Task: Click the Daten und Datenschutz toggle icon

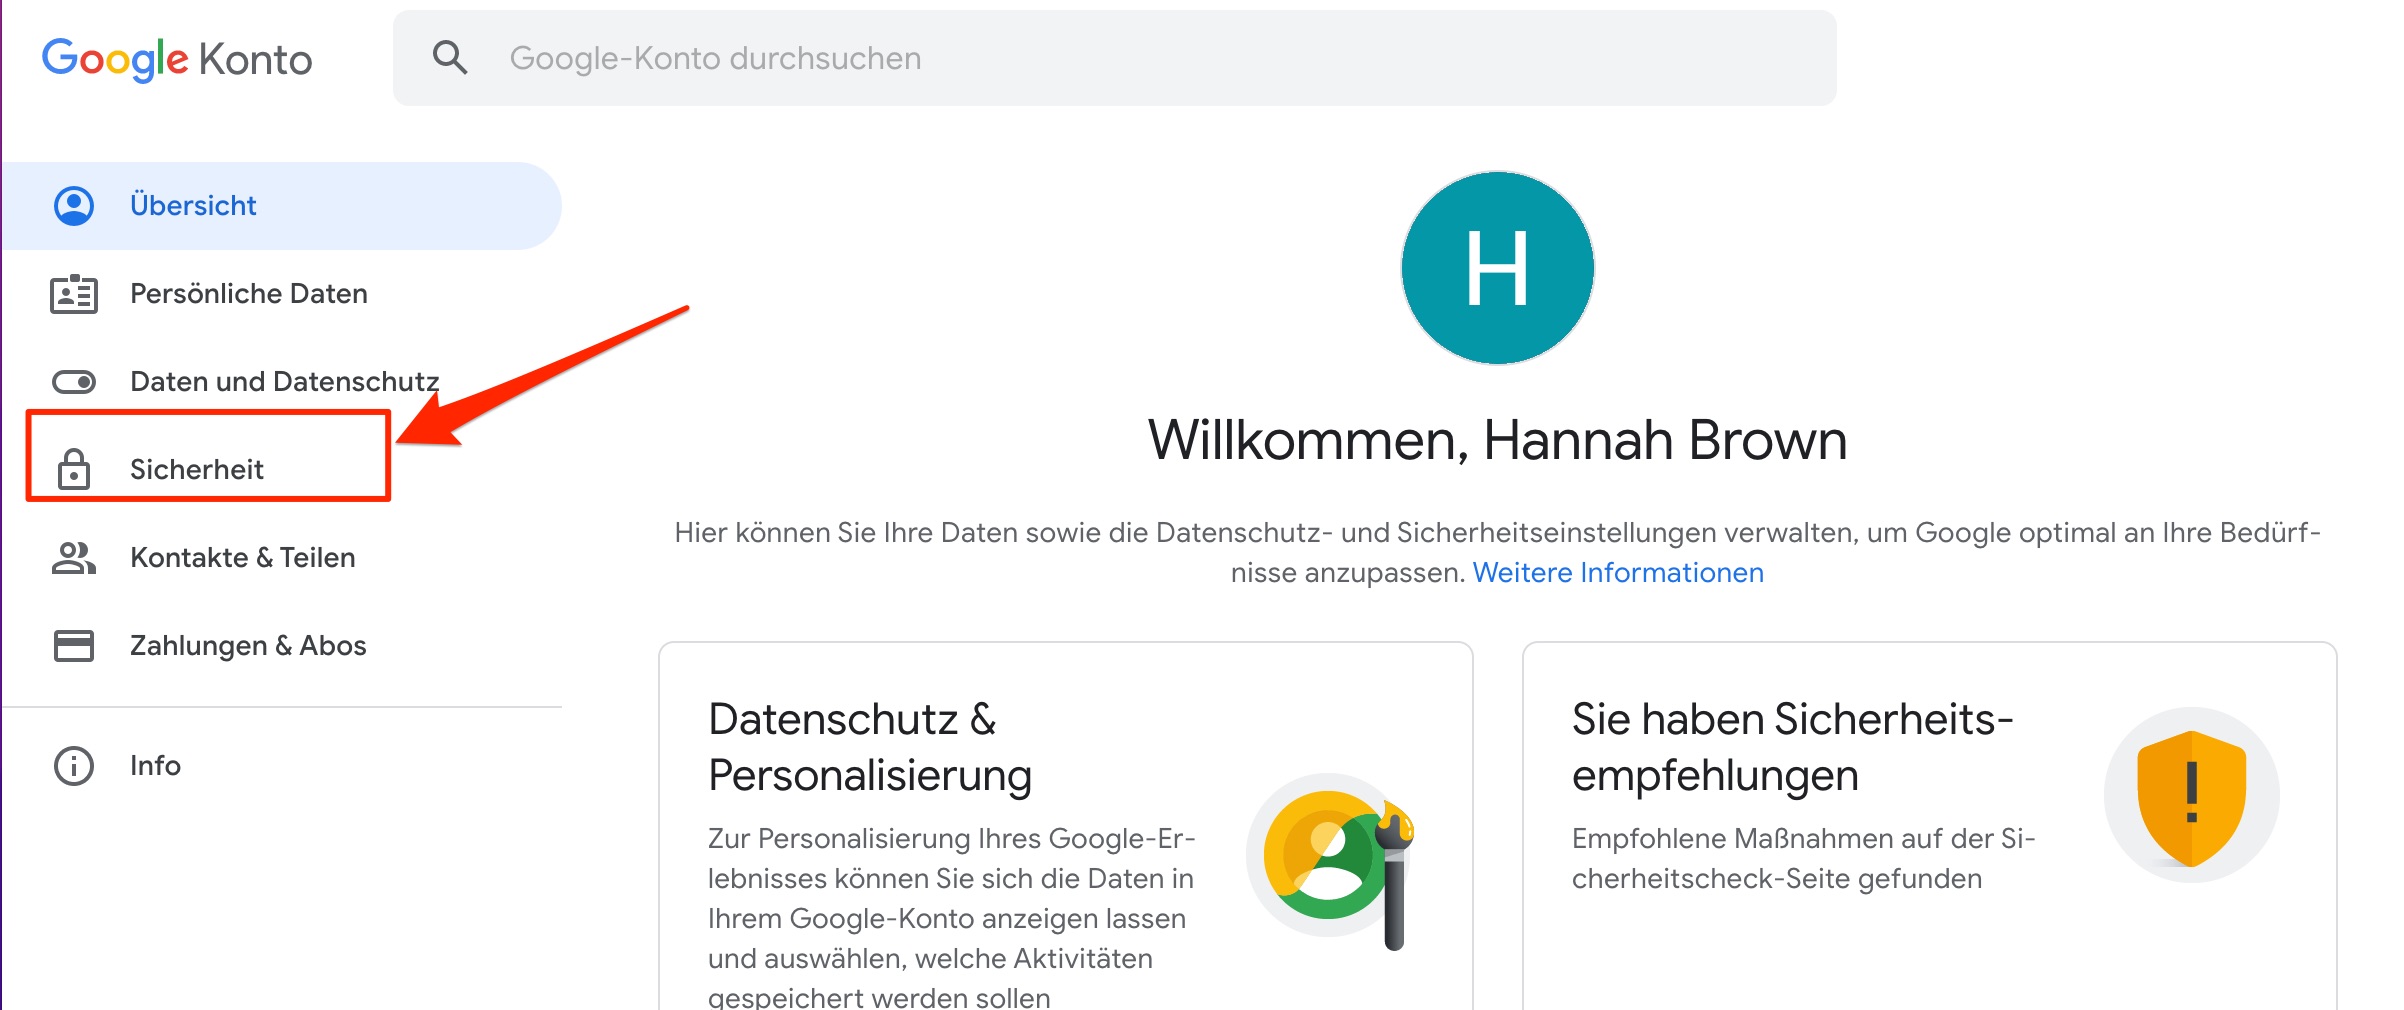Action: 74,382
